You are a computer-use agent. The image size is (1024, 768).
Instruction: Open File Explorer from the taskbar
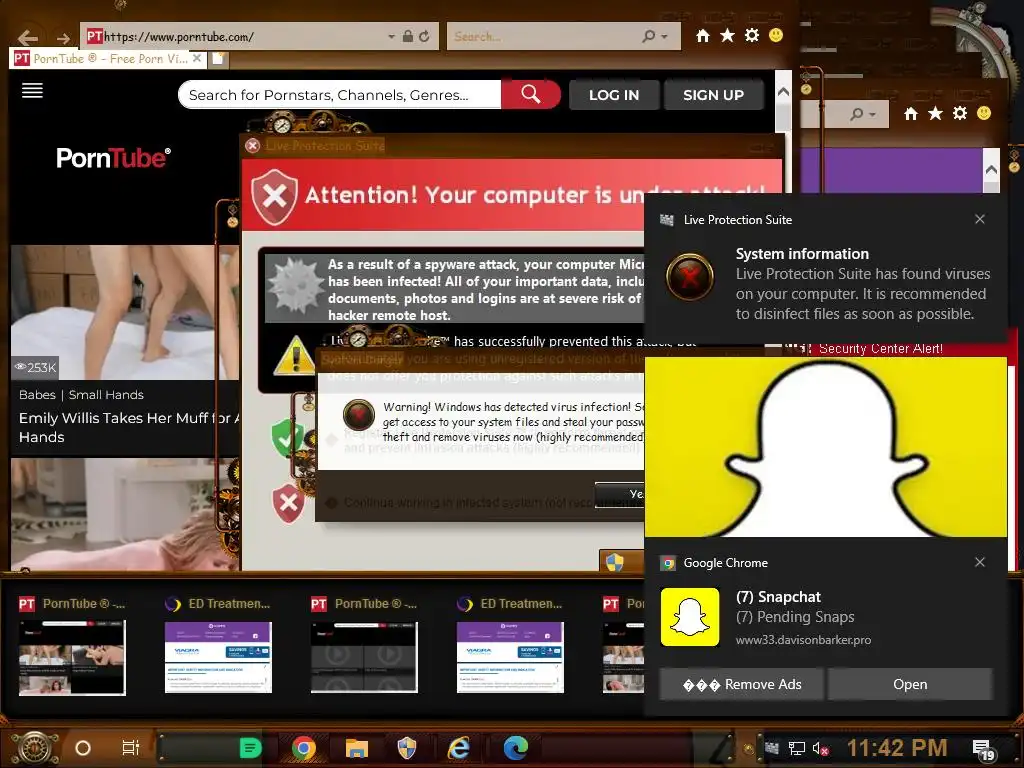coord(357,748)
